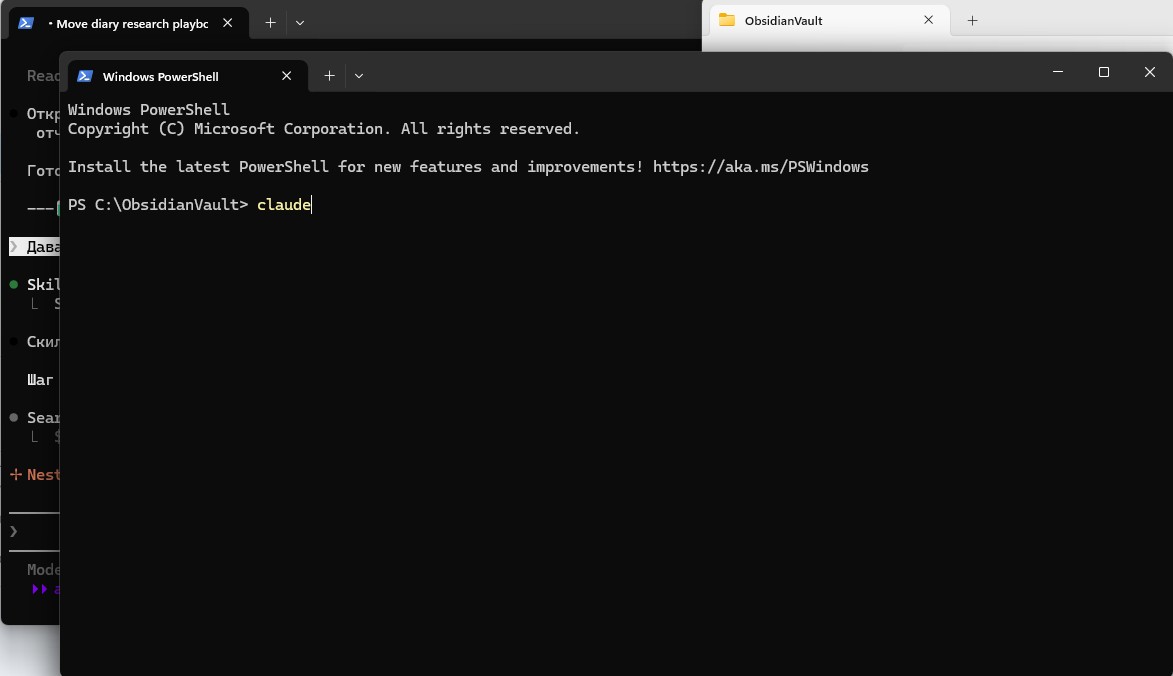Click the input prompt chevron in the background terminal
The width and height of the screenshot is (1173, 676).
[13, 532]
